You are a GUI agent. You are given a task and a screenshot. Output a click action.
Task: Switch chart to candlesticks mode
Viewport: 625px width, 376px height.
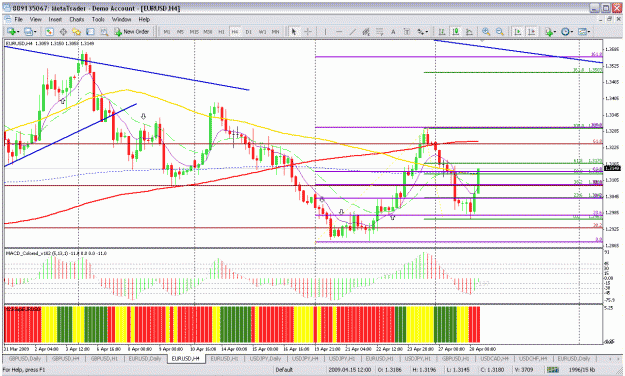point(455,31)
